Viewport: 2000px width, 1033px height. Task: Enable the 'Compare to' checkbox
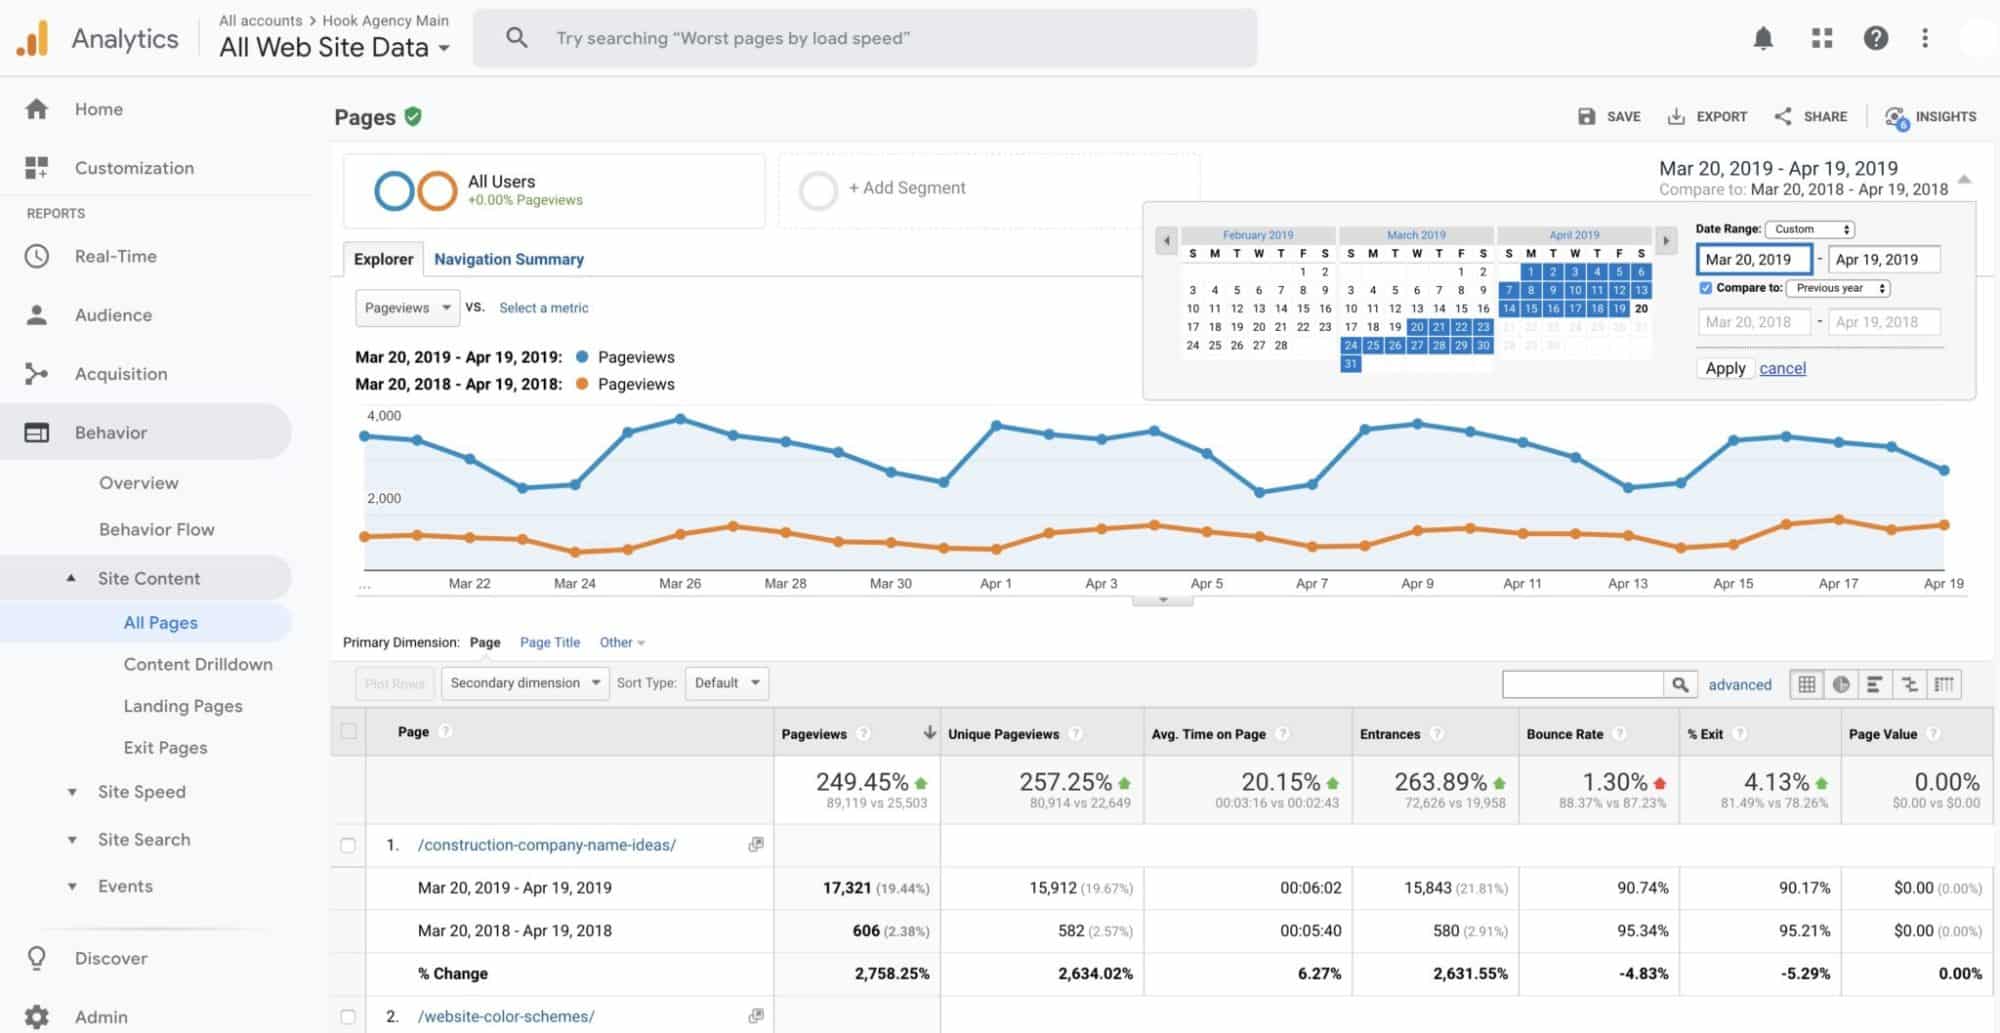1705,287
